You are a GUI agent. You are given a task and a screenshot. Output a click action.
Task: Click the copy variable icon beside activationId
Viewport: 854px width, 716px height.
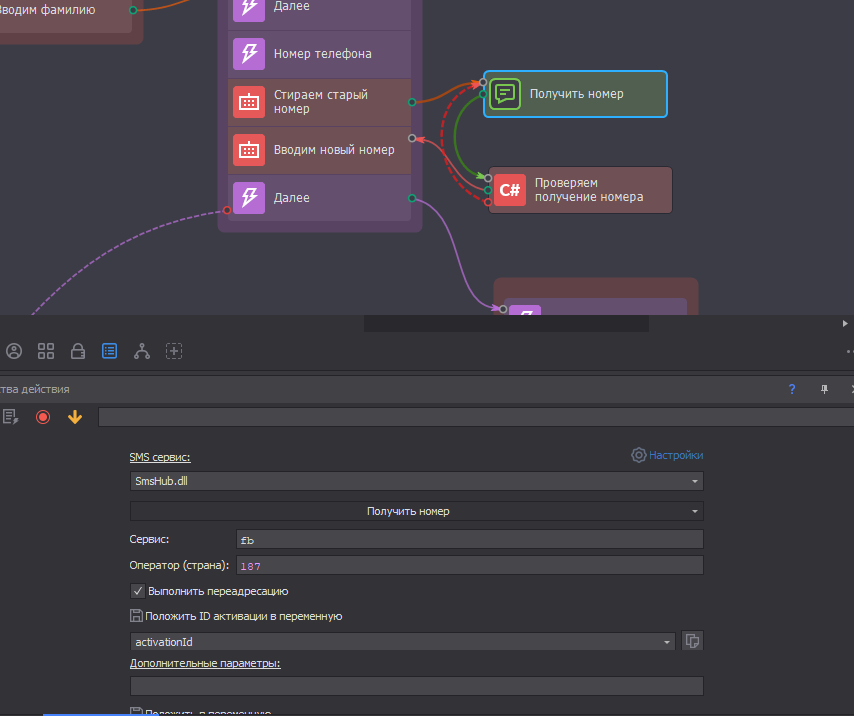(x=692, y=642)
